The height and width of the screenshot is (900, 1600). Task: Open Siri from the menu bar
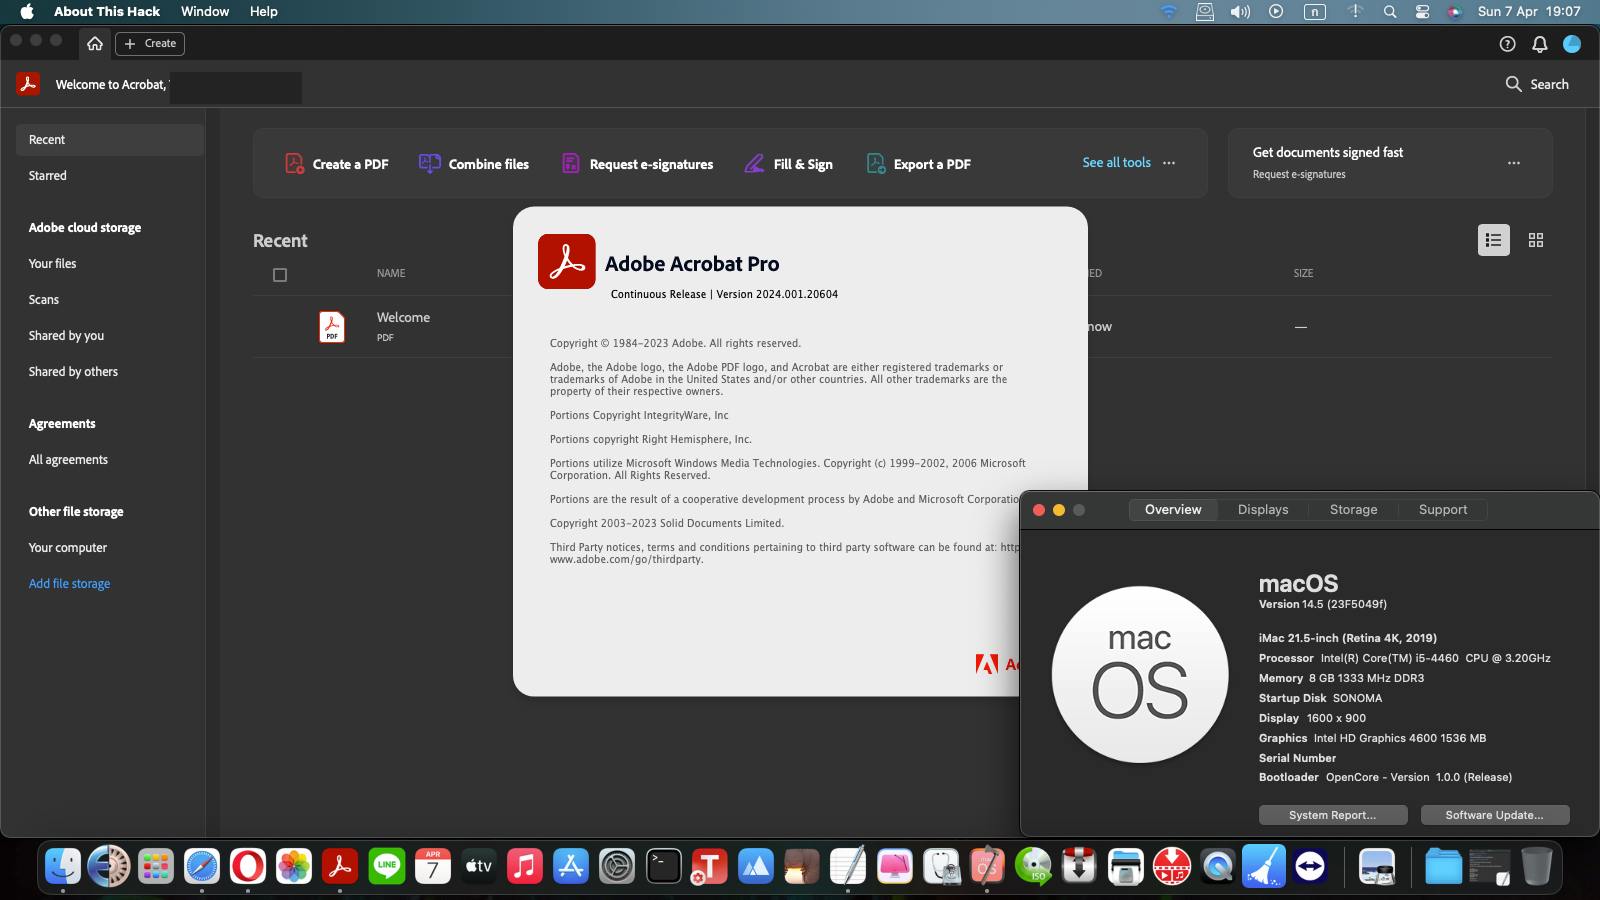(x=1455, y=11)
